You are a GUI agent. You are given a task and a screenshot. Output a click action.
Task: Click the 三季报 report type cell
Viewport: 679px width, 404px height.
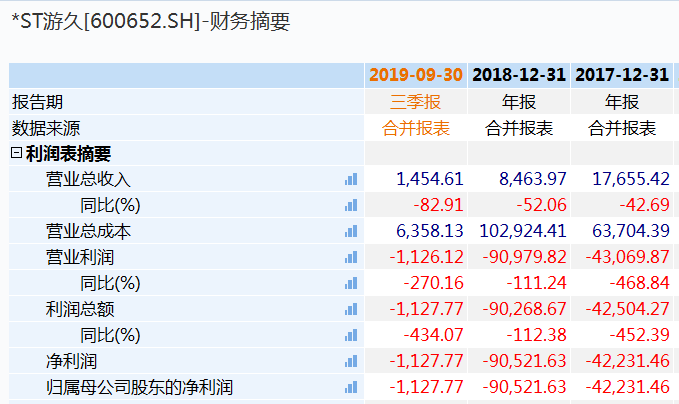pos(415,102)
